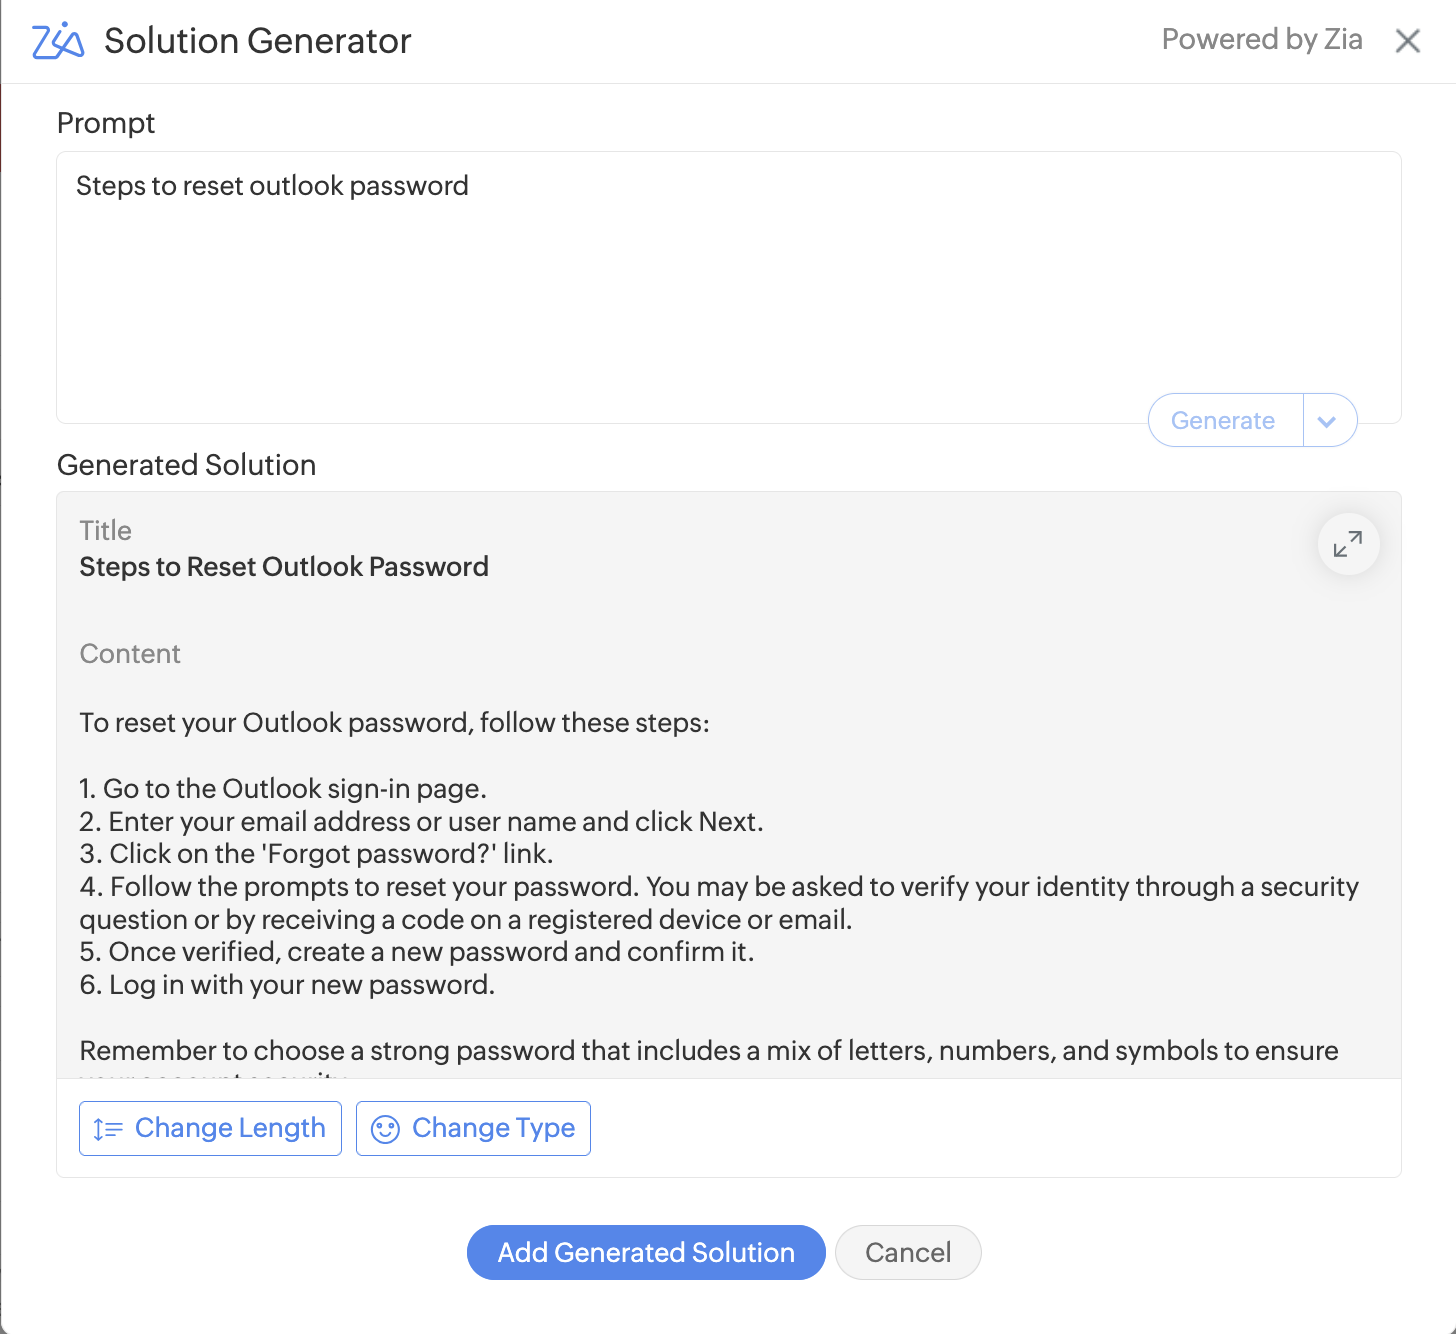Click the Powered by Zia label
This screenshot has height=1334, width=1456.
[x=1261, y=40]
